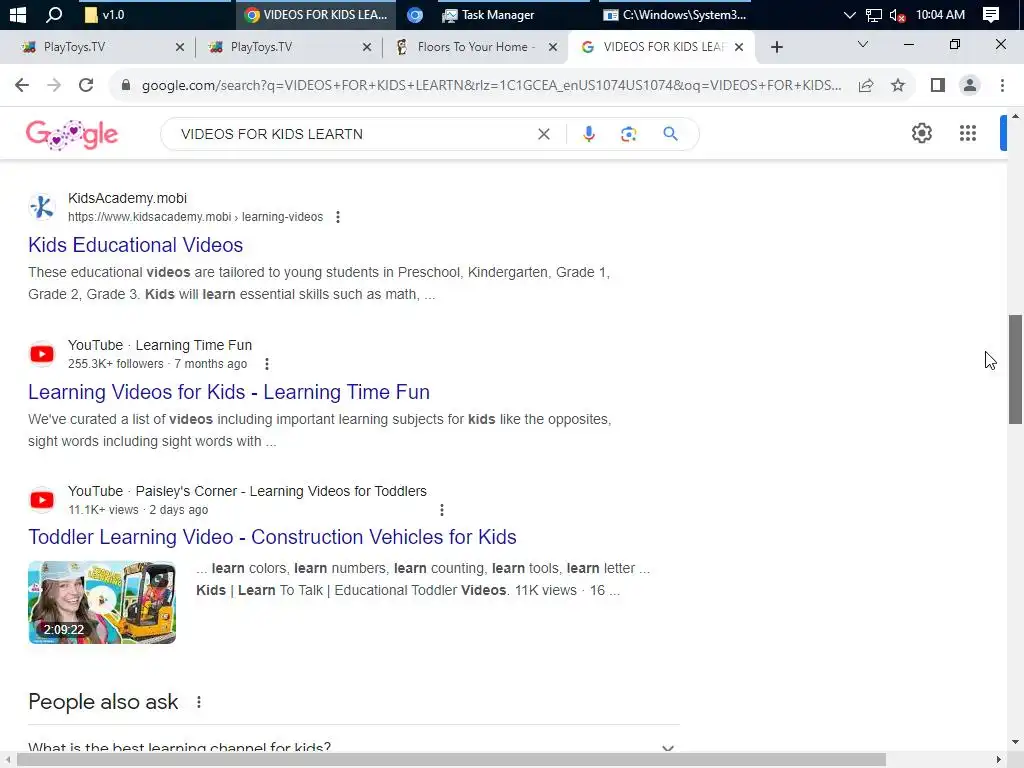
Task: Close the VIDEOS FOR KIDS tab
Action: pyautogui.click(x=739, y=47)
